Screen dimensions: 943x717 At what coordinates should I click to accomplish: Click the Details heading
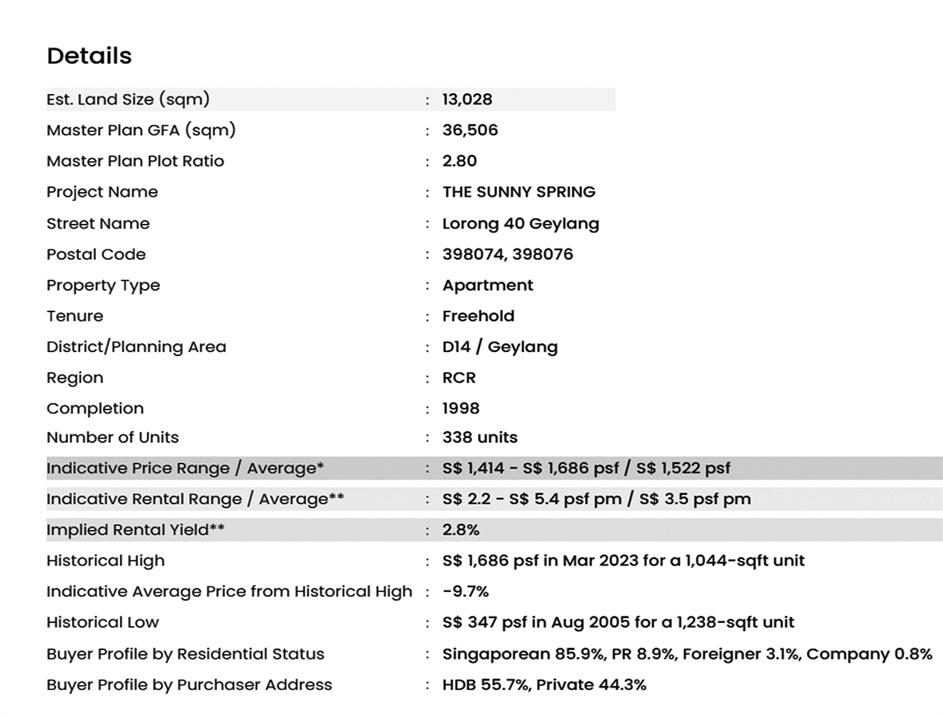(89, 56)
